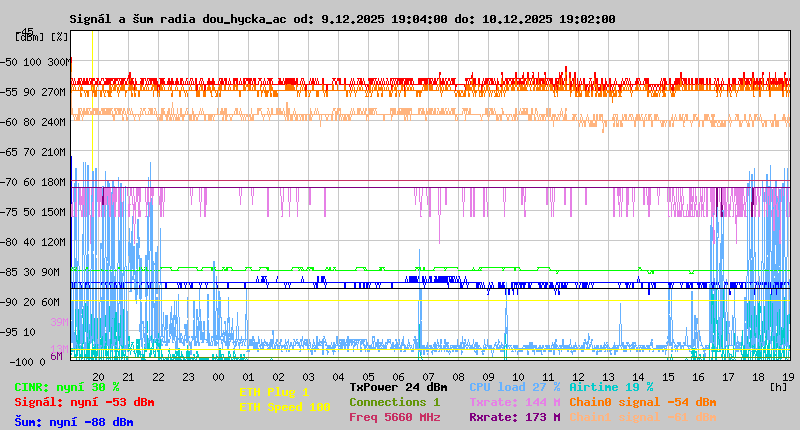Click hour tick '13' on time axis
The height and width of the screenshot is (430, 800).
[x=609, y=377]
